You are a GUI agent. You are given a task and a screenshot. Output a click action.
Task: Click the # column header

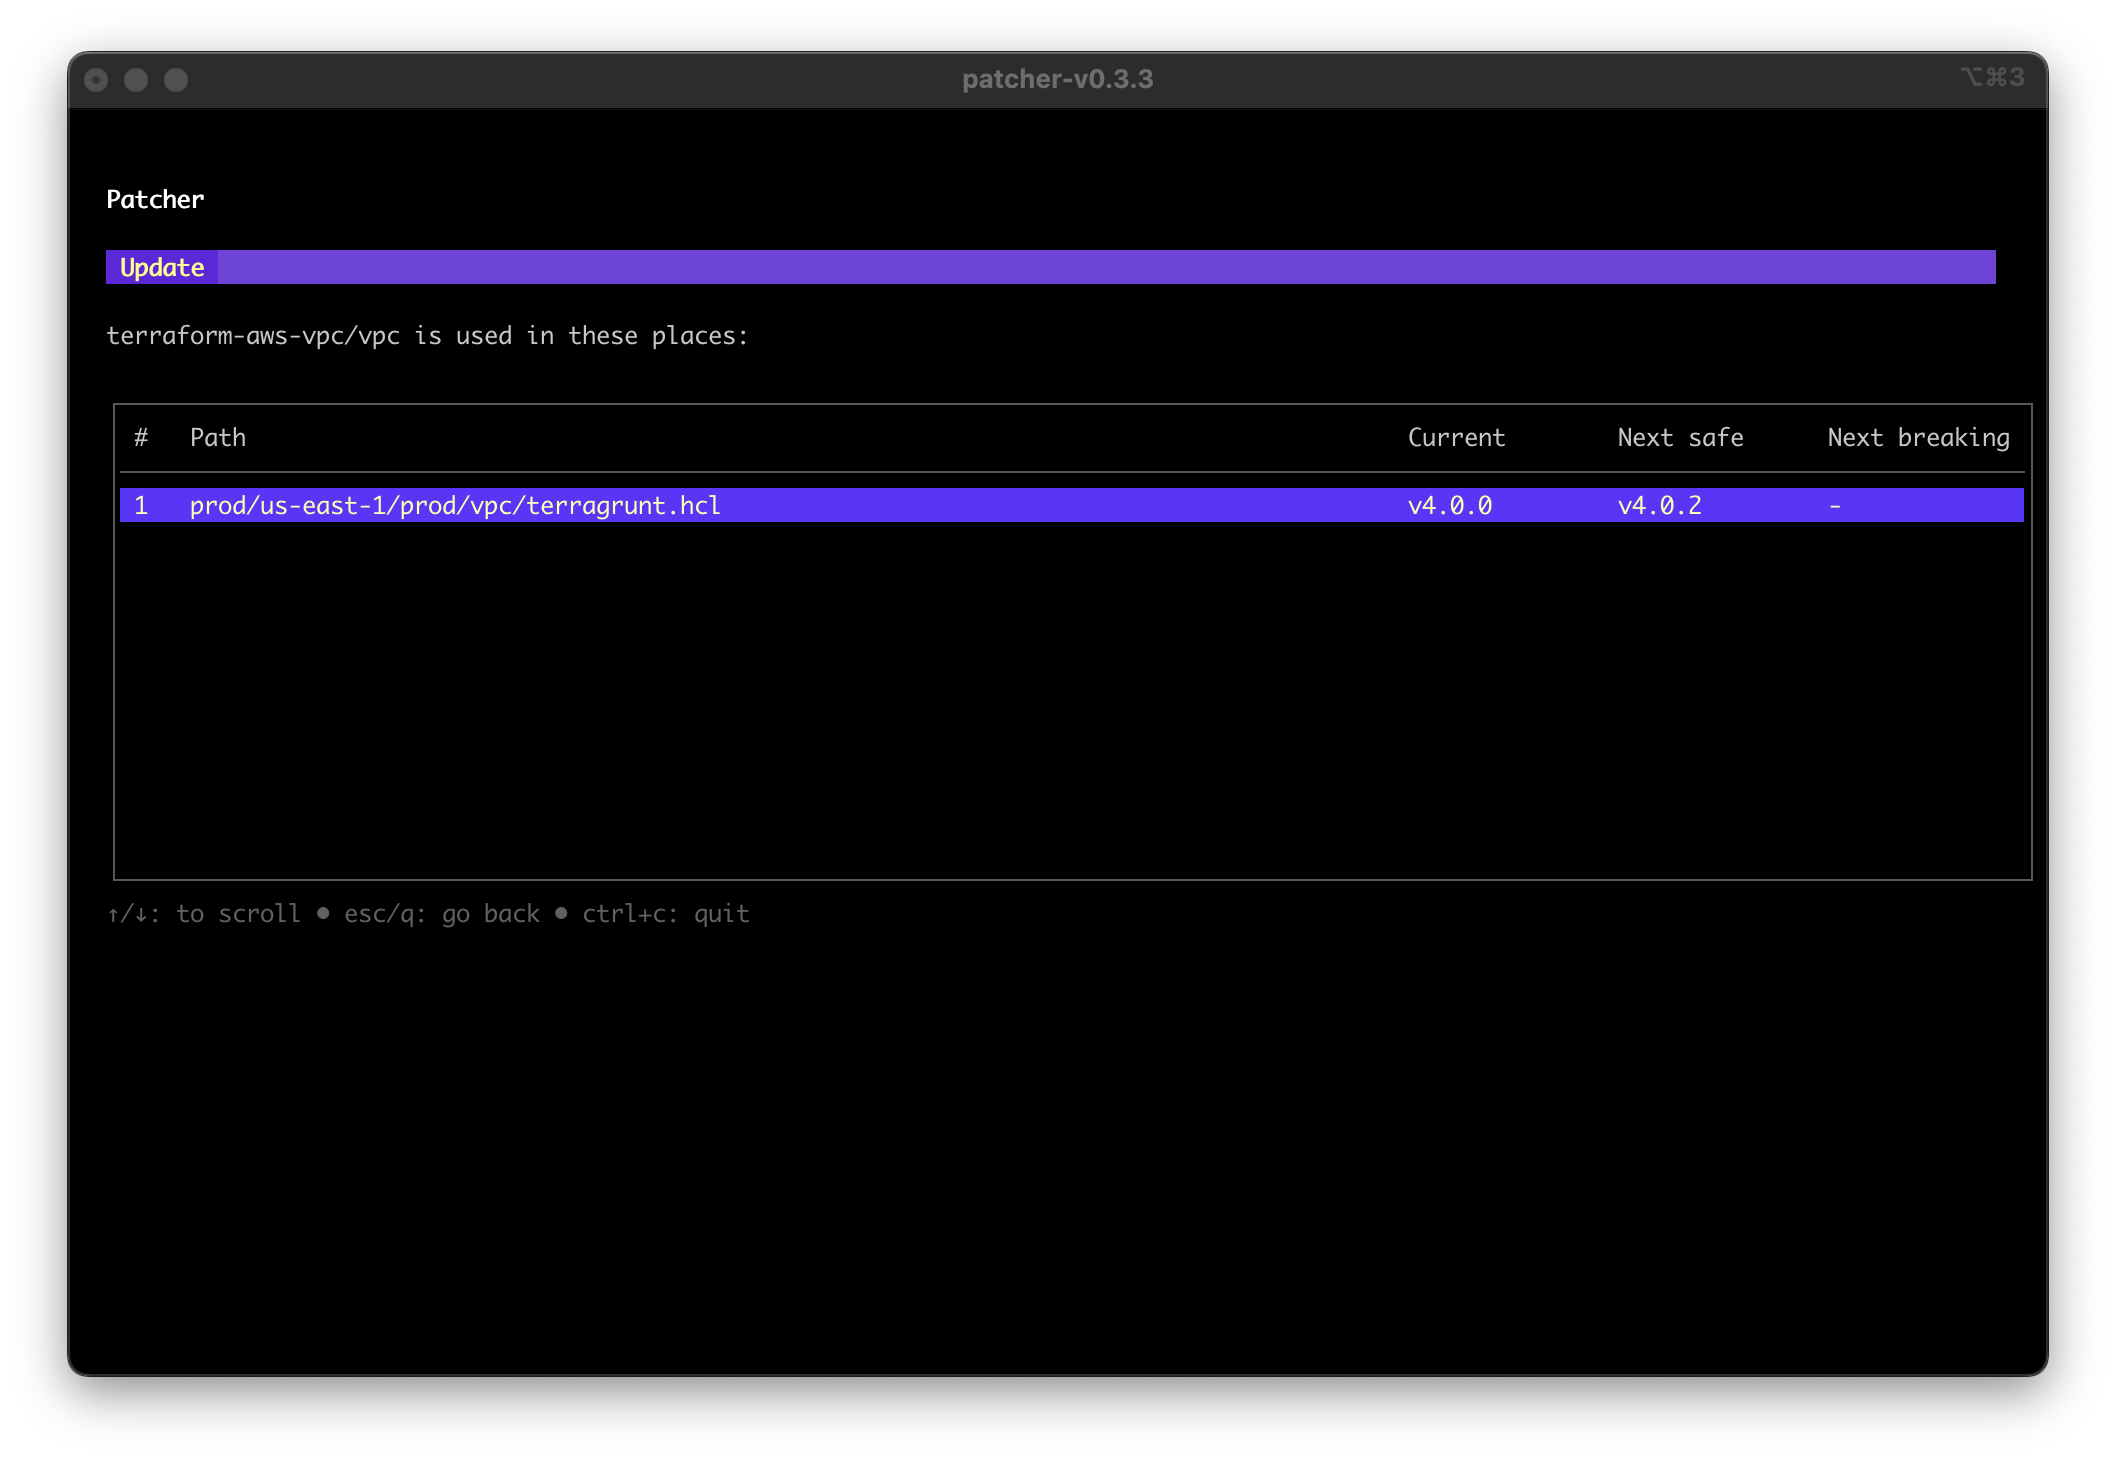click(142, 437)
